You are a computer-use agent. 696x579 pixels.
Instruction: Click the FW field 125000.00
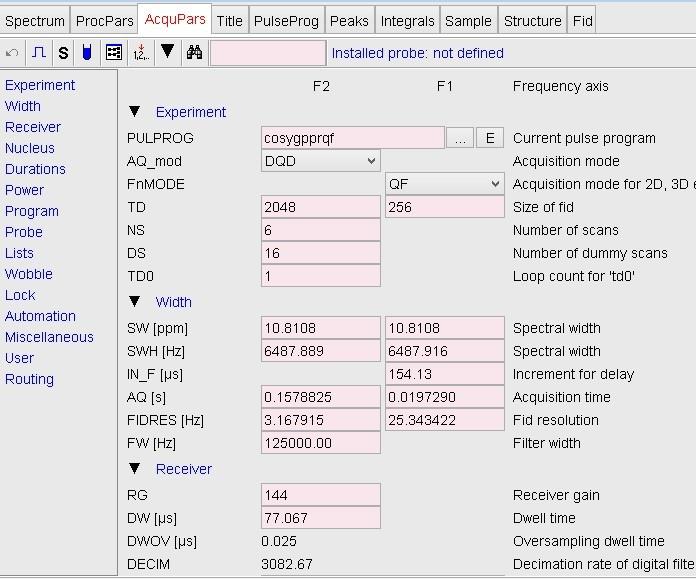320,444
